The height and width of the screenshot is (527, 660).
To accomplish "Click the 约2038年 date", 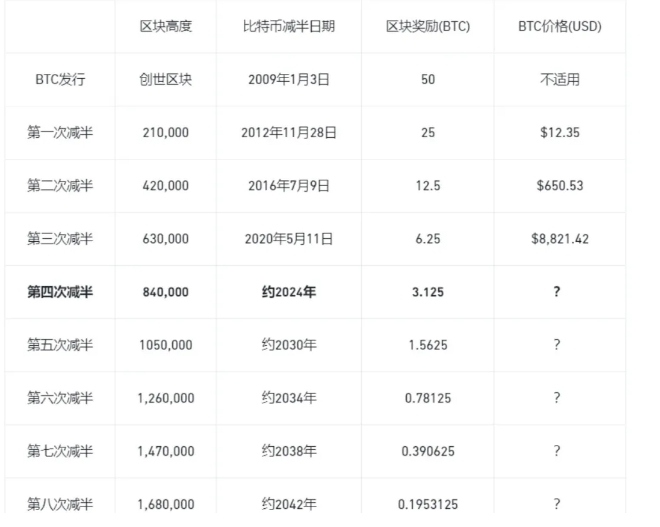I will 289,451.
